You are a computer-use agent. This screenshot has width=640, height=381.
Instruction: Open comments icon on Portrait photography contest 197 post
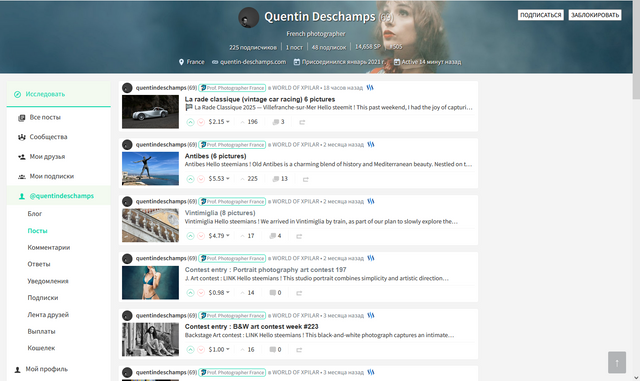click(272, 293)
